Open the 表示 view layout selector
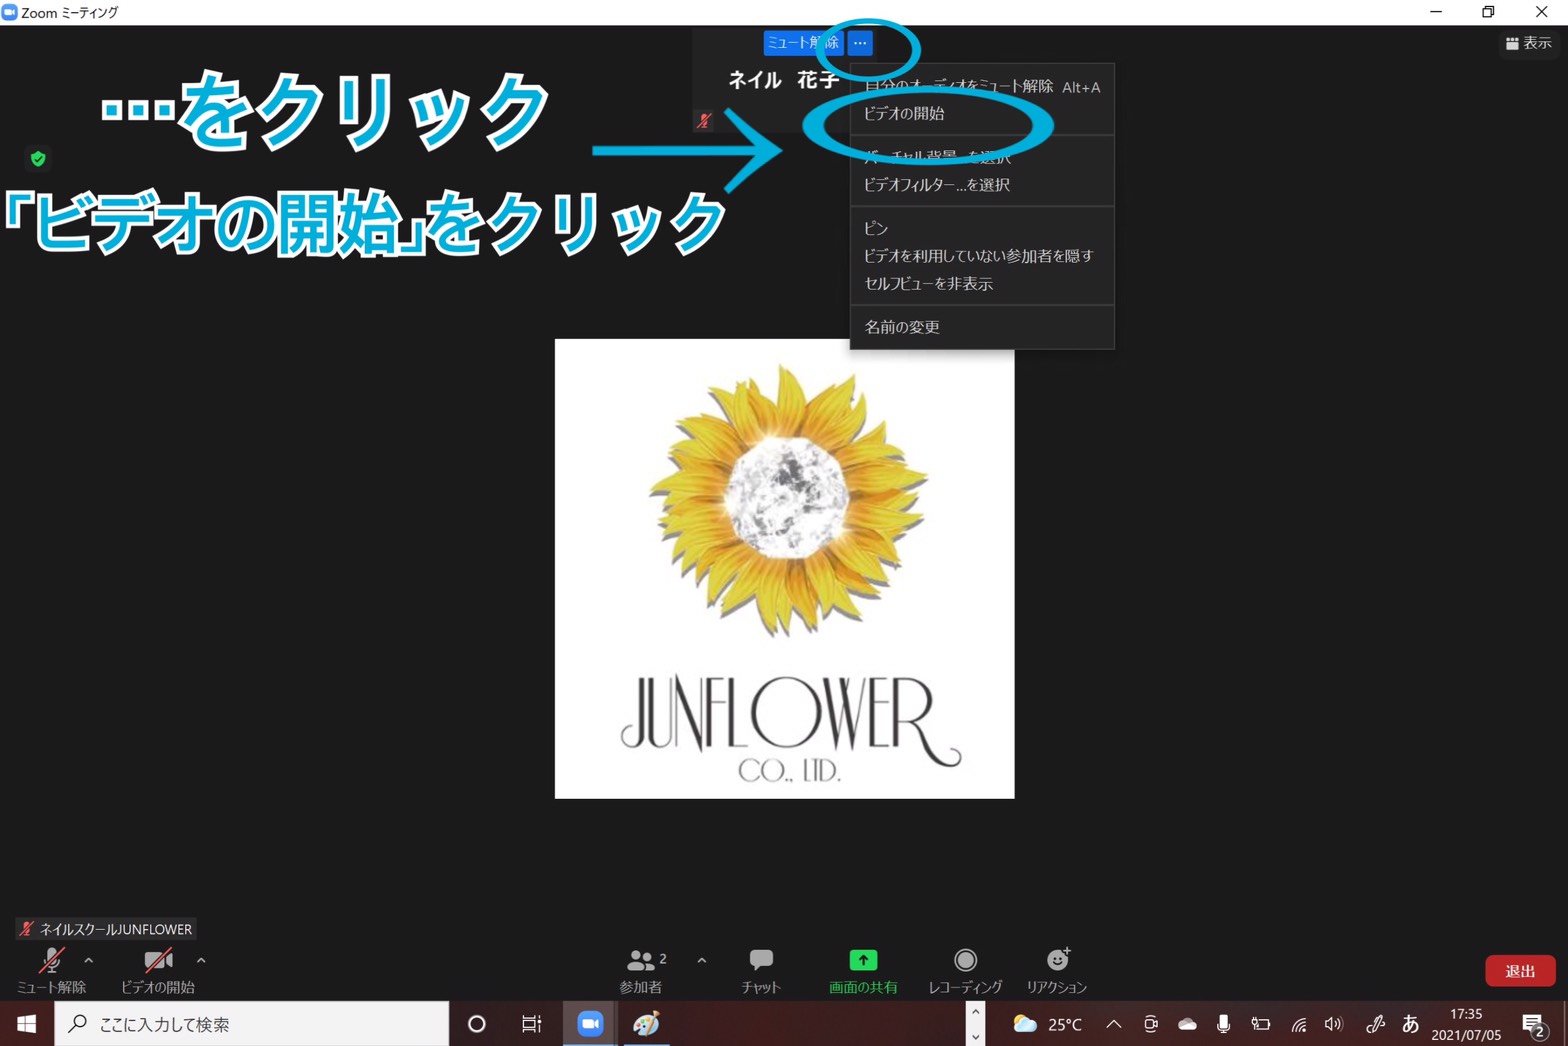This screenshot has height=1046, width=1568. (1528, 43)
